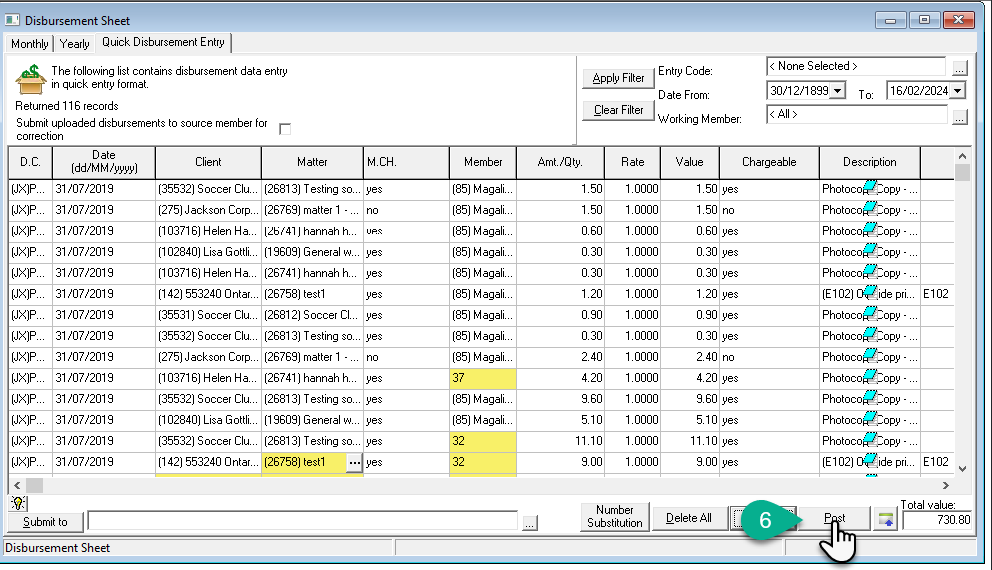Click amount cell 4.20

click(561, 378)
